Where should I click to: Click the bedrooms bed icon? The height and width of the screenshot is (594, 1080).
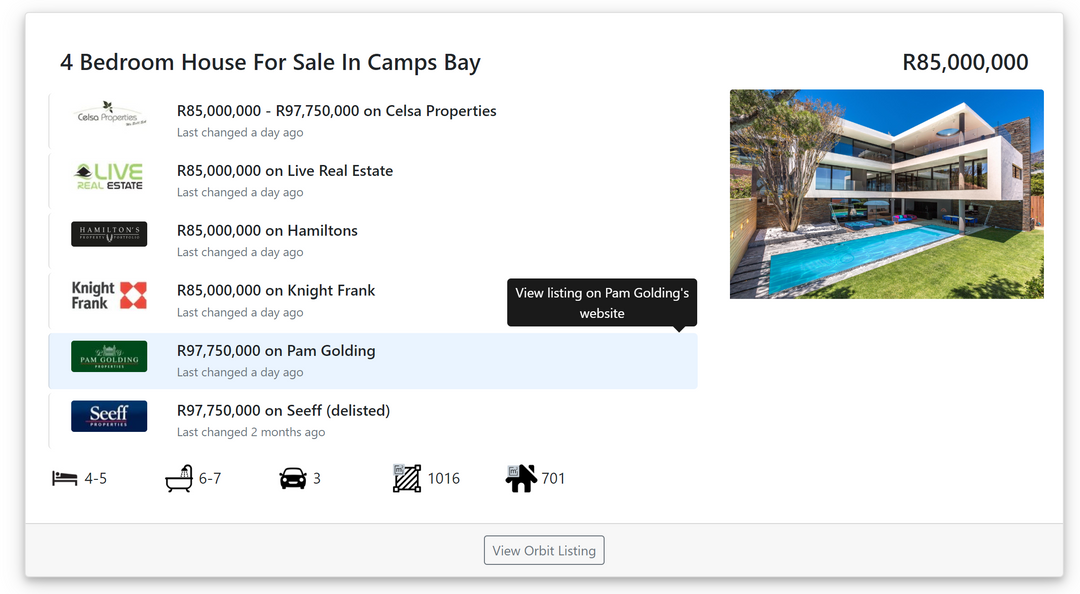pyautogui.click(x=65, y=479)
